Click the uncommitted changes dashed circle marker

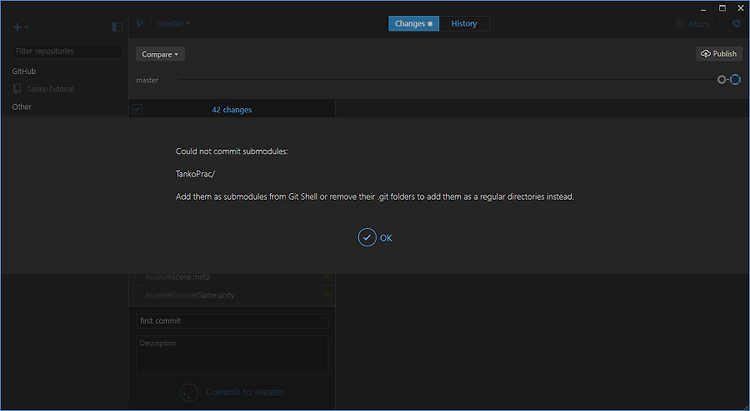[x=735, y=79]
